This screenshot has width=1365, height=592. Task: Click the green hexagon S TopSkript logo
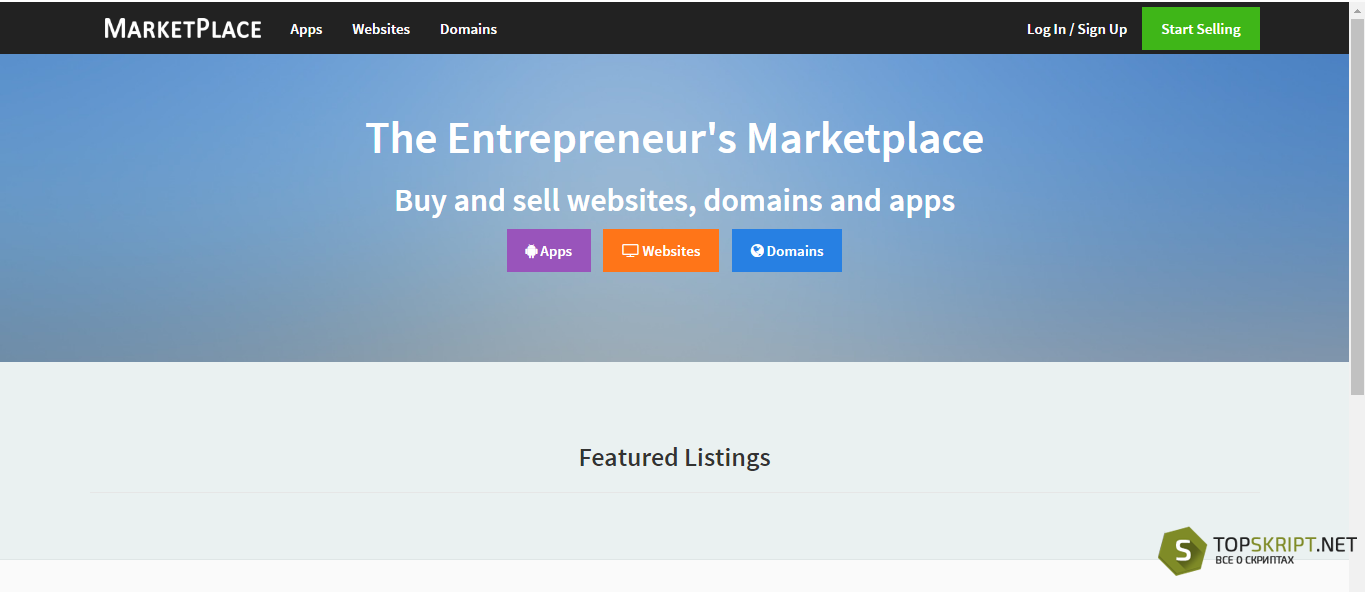click(1182, 550)
